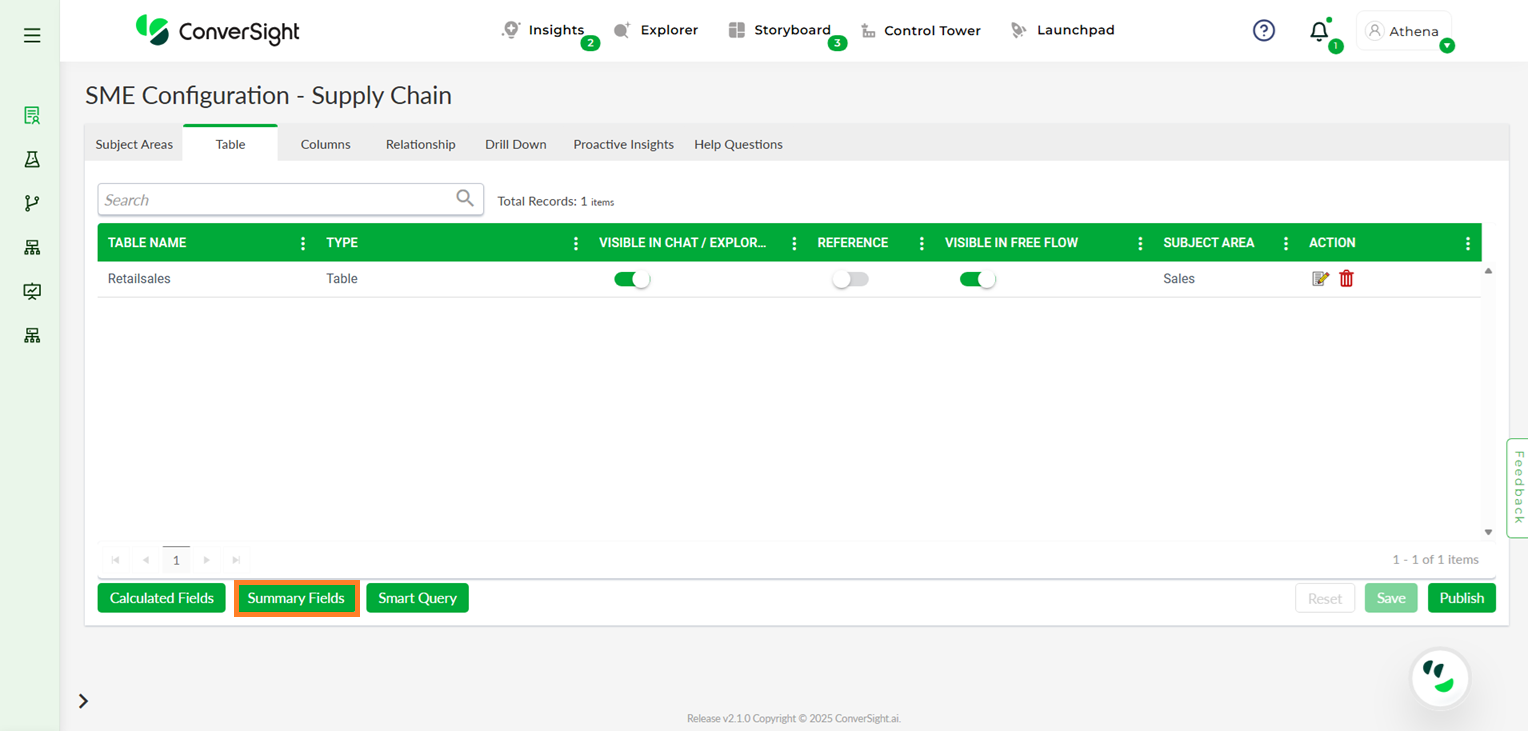Screen dimensions: 1528x731
Task: Click the table's vertical scrollbar down arrow
Action: pos(1488,532)
